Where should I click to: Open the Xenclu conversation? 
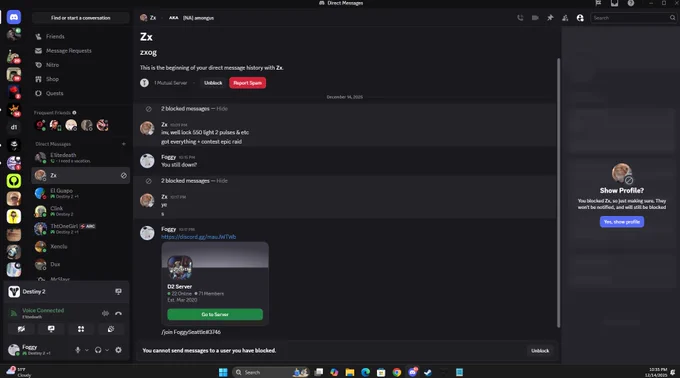tap(81, 247)
